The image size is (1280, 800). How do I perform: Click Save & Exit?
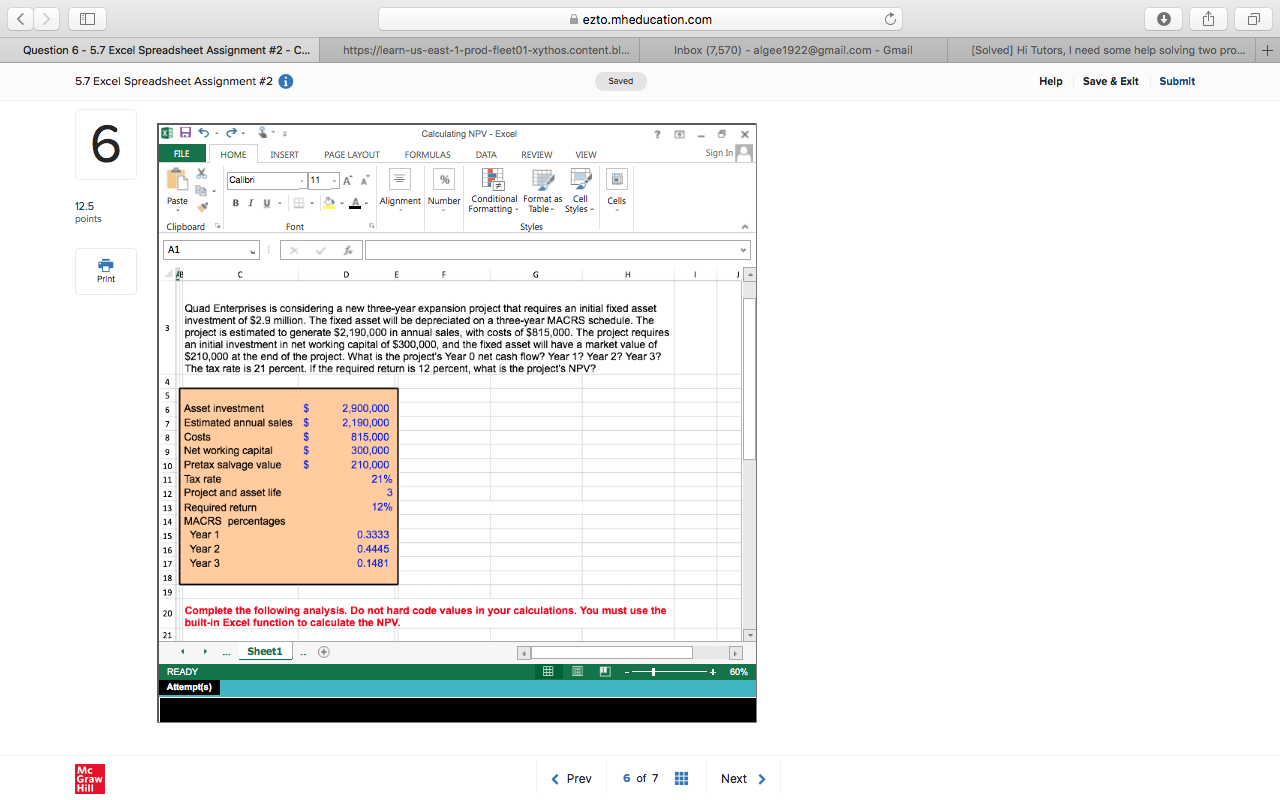(x=1110, y=81)
